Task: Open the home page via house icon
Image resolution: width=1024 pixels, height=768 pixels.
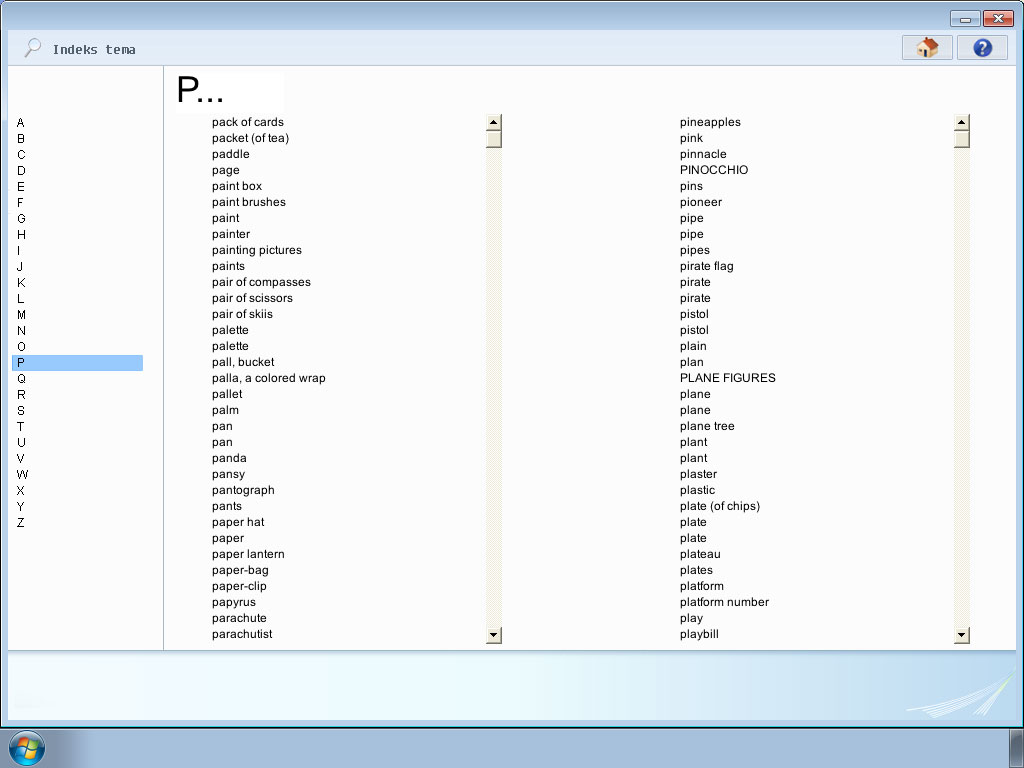Action: click(x=927, y=48)
